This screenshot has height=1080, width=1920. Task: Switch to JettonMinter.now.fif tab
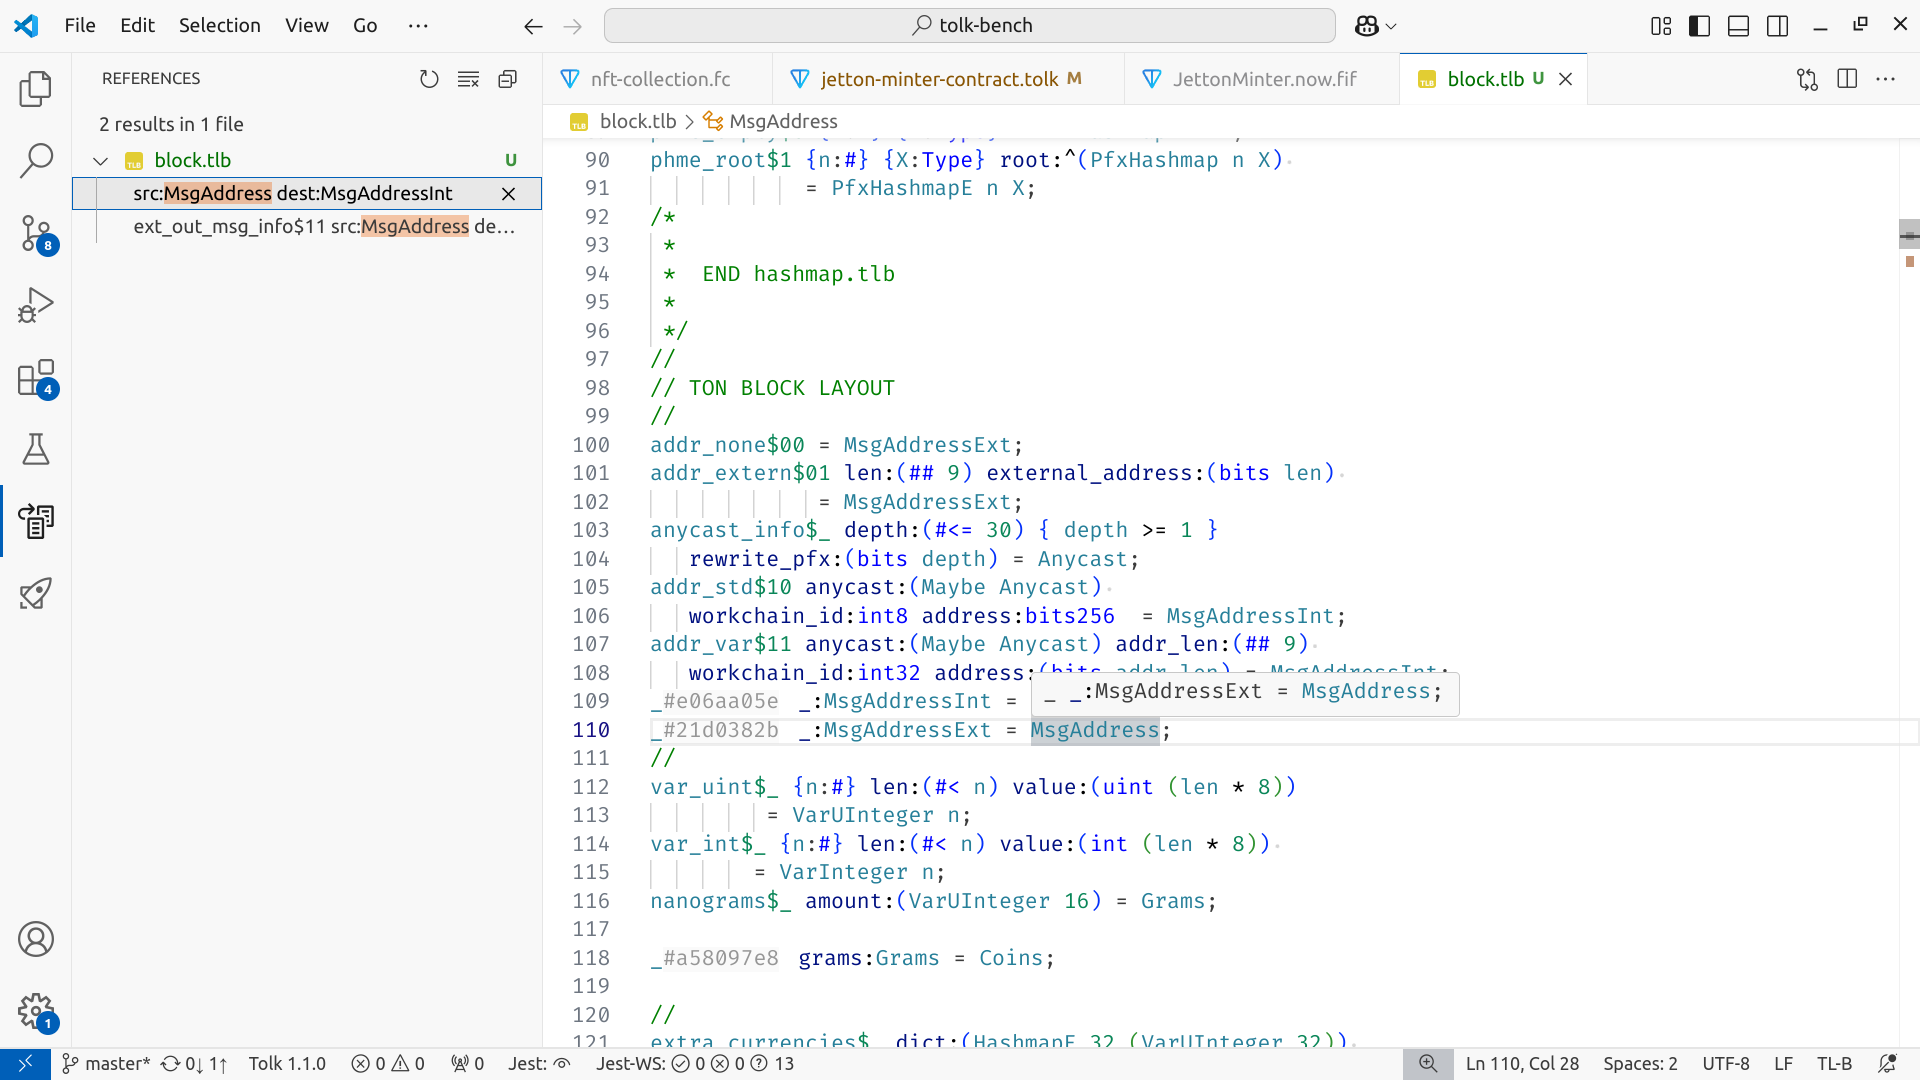coord(1264,79)
